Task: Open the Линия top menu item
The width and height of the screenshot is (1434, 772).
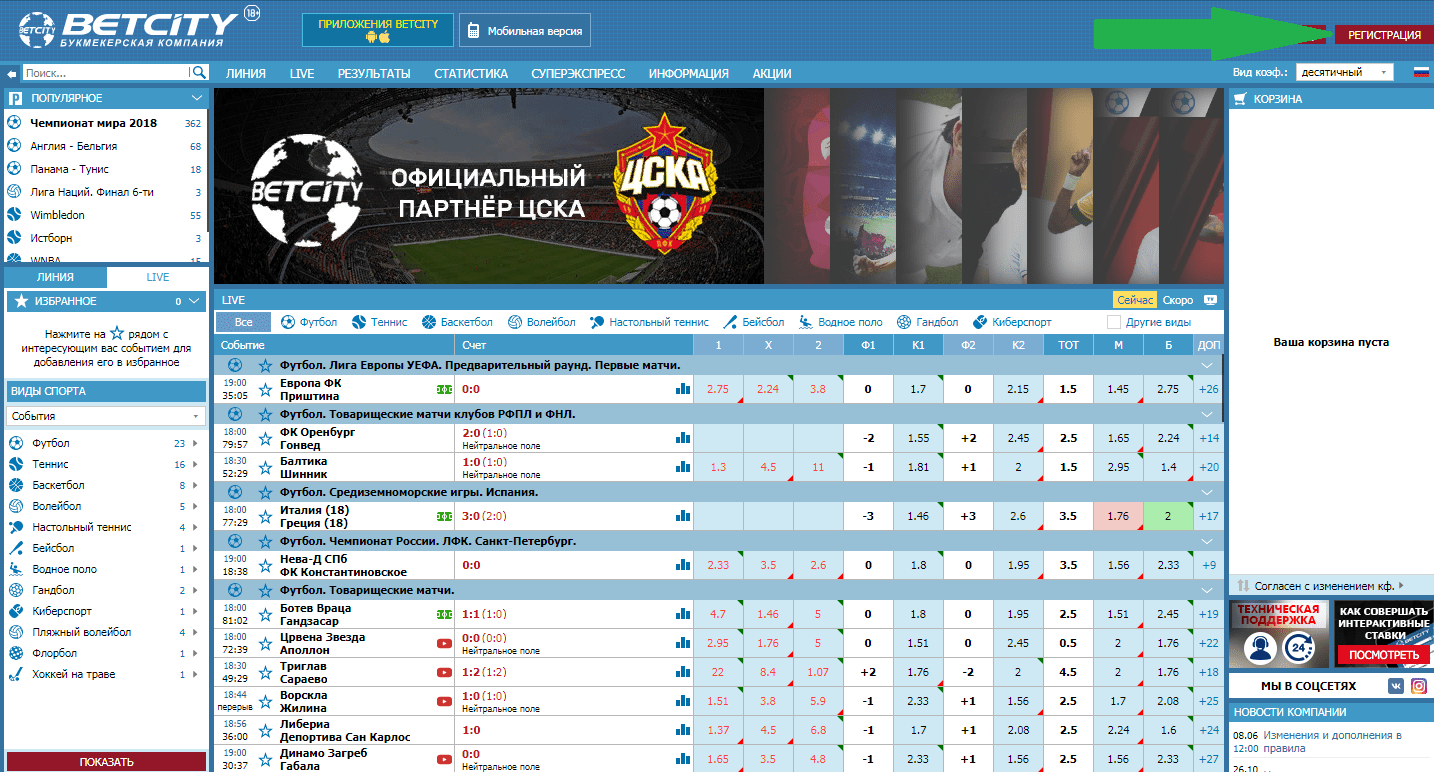Action: (246, 73)
